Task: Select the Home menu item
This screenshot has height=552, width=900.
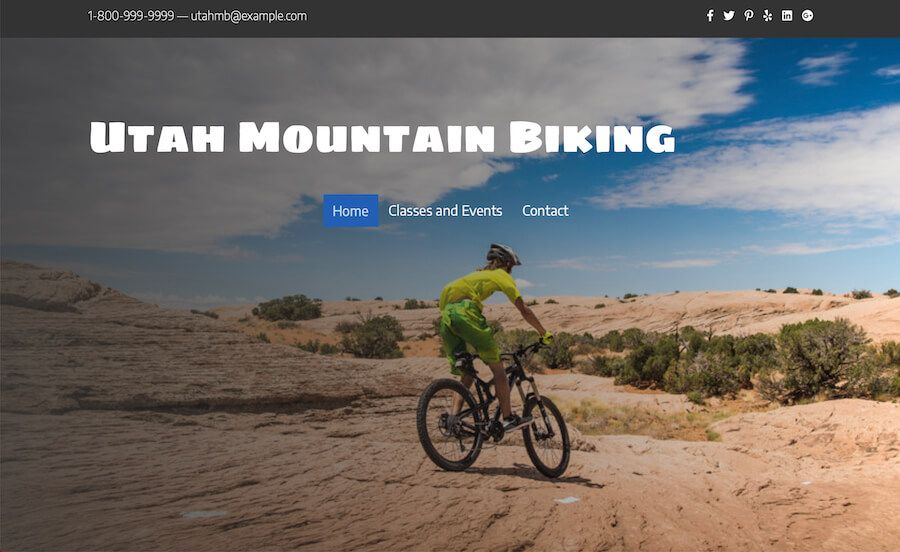Action: click(x=351, y=211)
